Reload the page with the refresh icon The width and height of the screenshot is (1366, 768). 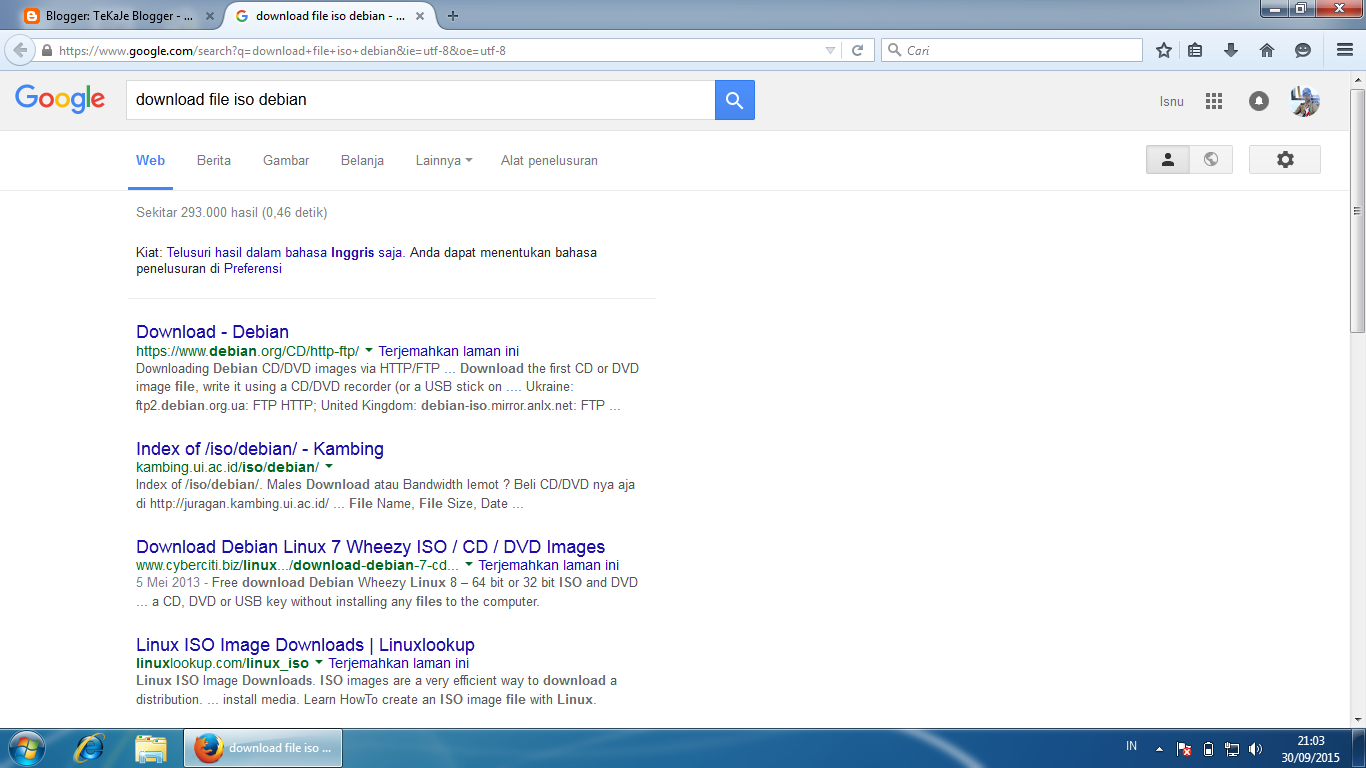(857, 50)
